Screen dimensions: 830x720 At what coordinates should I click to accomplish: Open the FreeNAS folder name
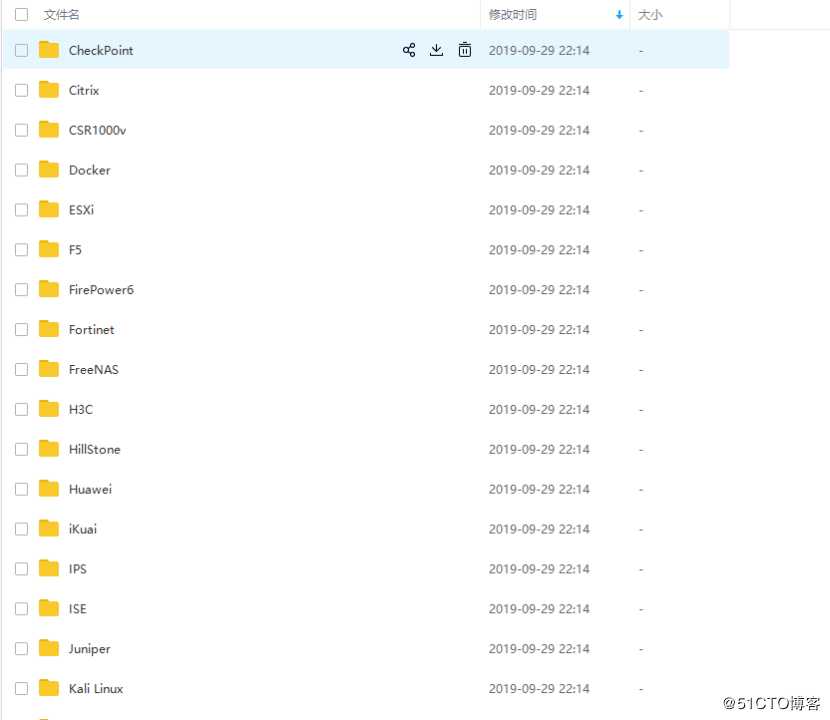[94, 370]
